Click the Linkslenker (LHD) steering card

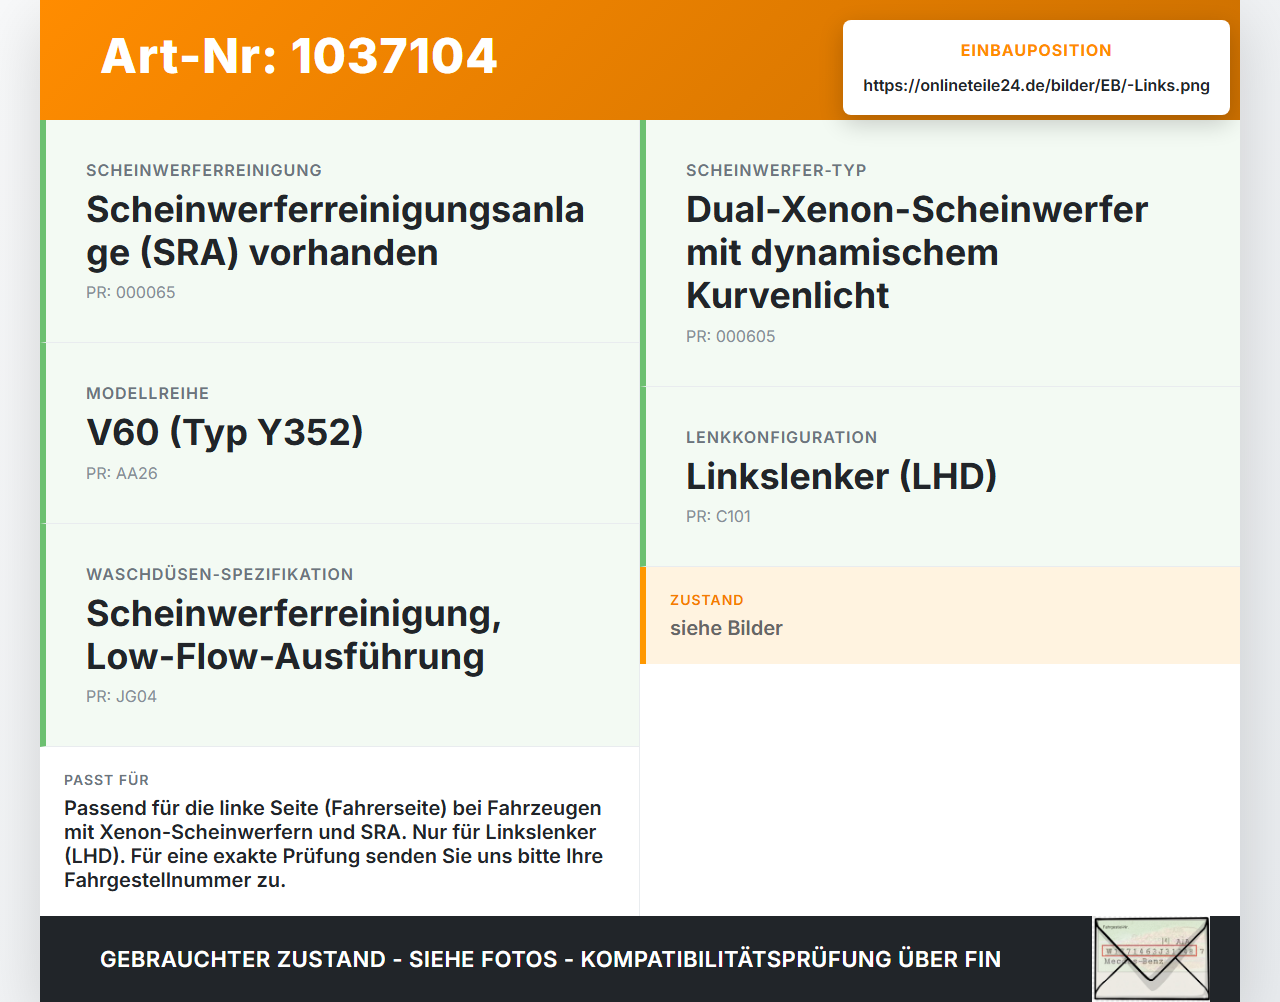point(940,477)
